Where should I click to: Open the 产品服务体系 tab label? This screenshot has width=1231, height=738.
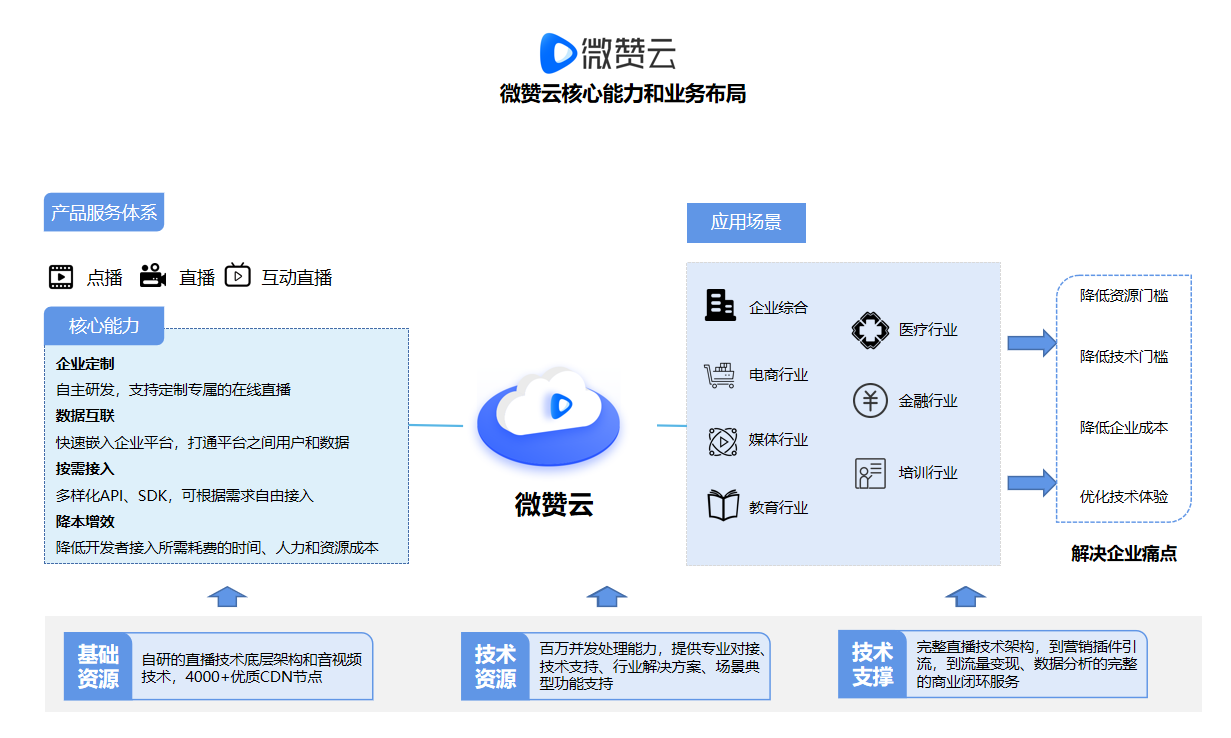click(104, 213)
